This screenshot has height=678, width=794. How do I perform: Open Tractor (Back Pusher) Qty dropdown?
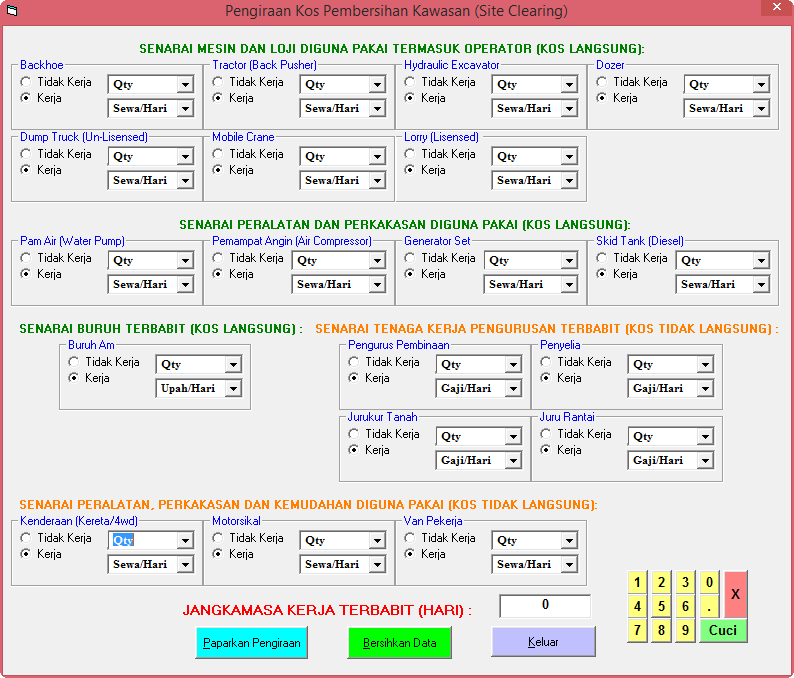377,84
